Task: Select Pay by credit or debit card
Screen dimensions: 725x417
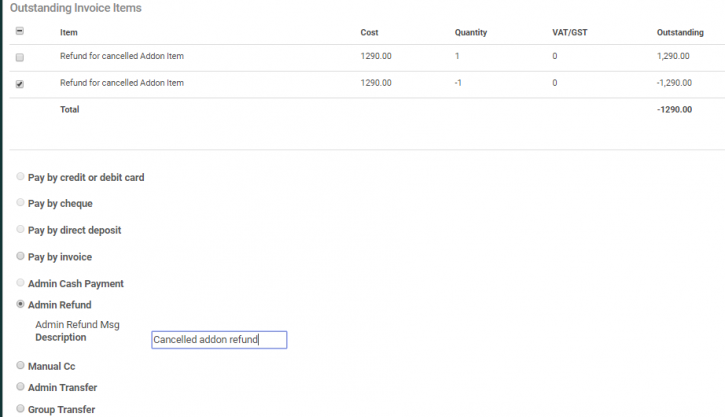Action: [x=20, y=177]
